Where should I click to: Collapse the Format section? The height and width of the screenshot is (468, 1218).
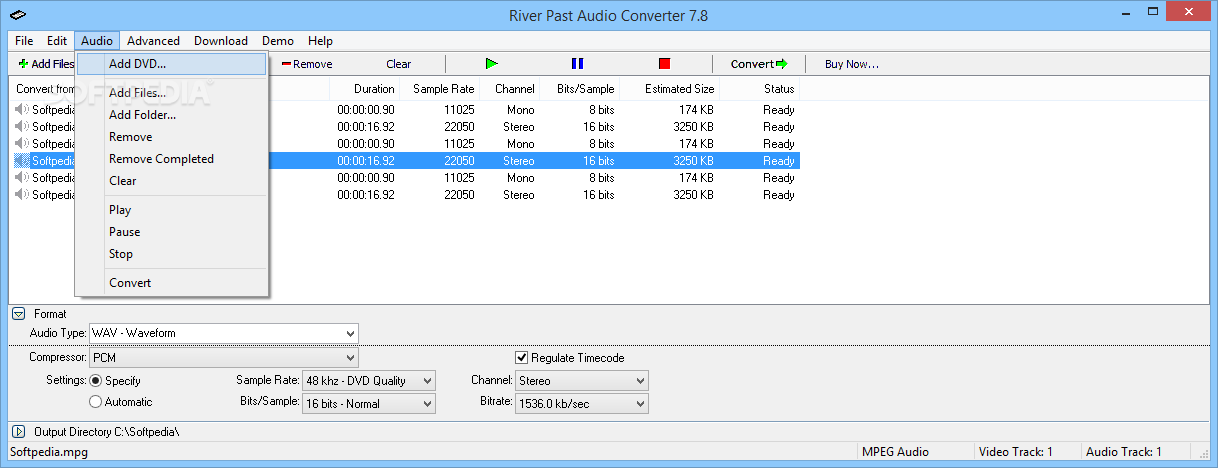click(19, 314)
